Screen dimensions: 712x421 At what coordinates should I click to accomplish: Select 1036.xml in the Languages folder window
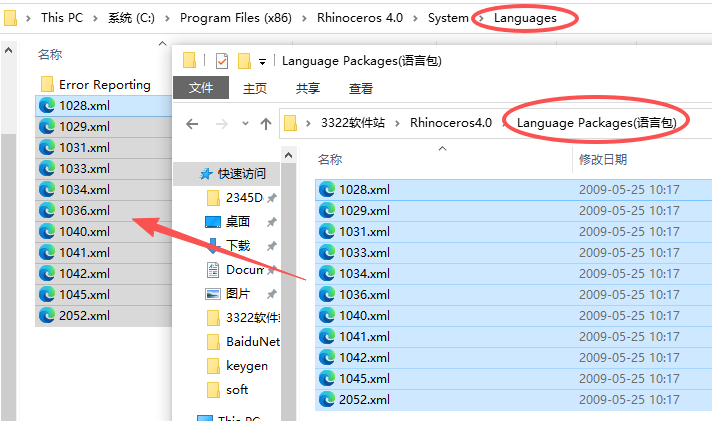[x=104, y=210]
